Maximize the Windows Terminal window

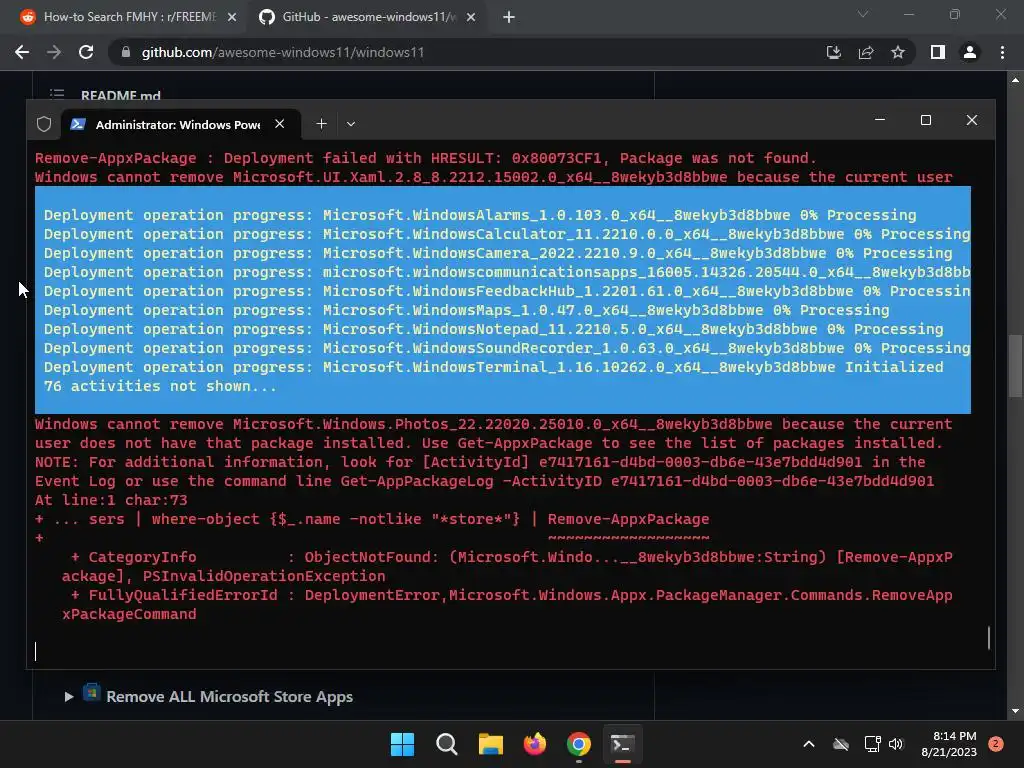(x=925, y=120)
